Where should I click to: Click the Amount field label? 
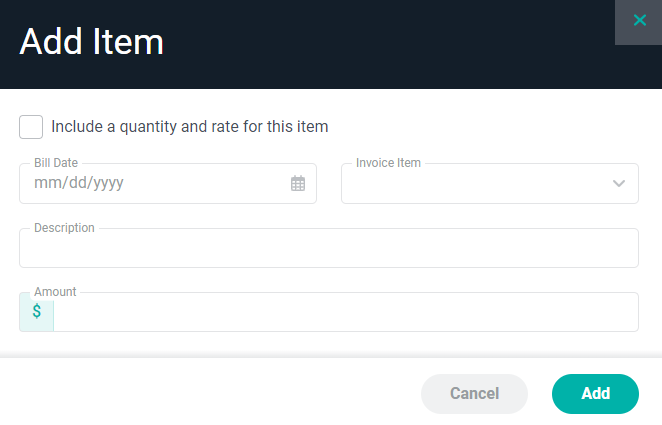(55, 292)
